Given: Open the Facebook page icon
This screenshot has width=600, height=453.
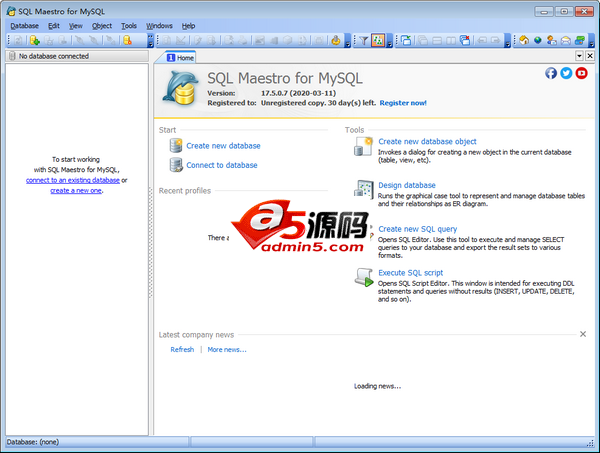Looking at the screenshot, I should 551,73.
